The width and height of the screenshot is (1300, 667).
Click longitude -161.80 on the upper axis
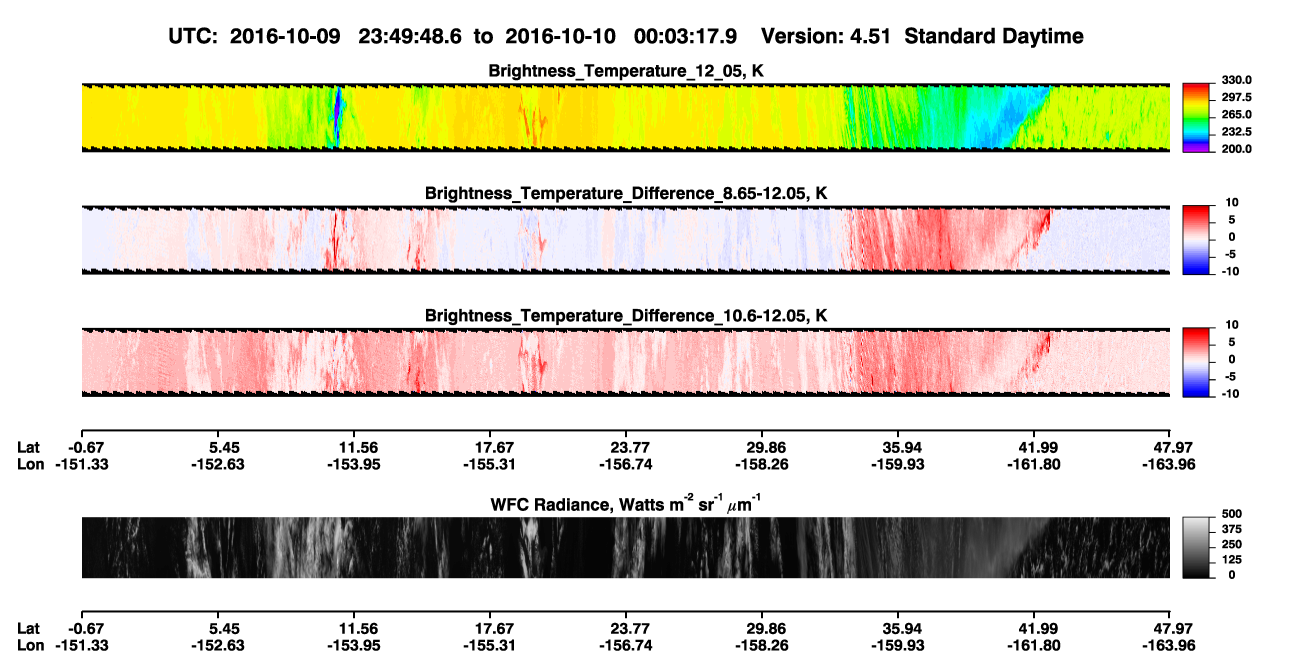click(1033, 464)
